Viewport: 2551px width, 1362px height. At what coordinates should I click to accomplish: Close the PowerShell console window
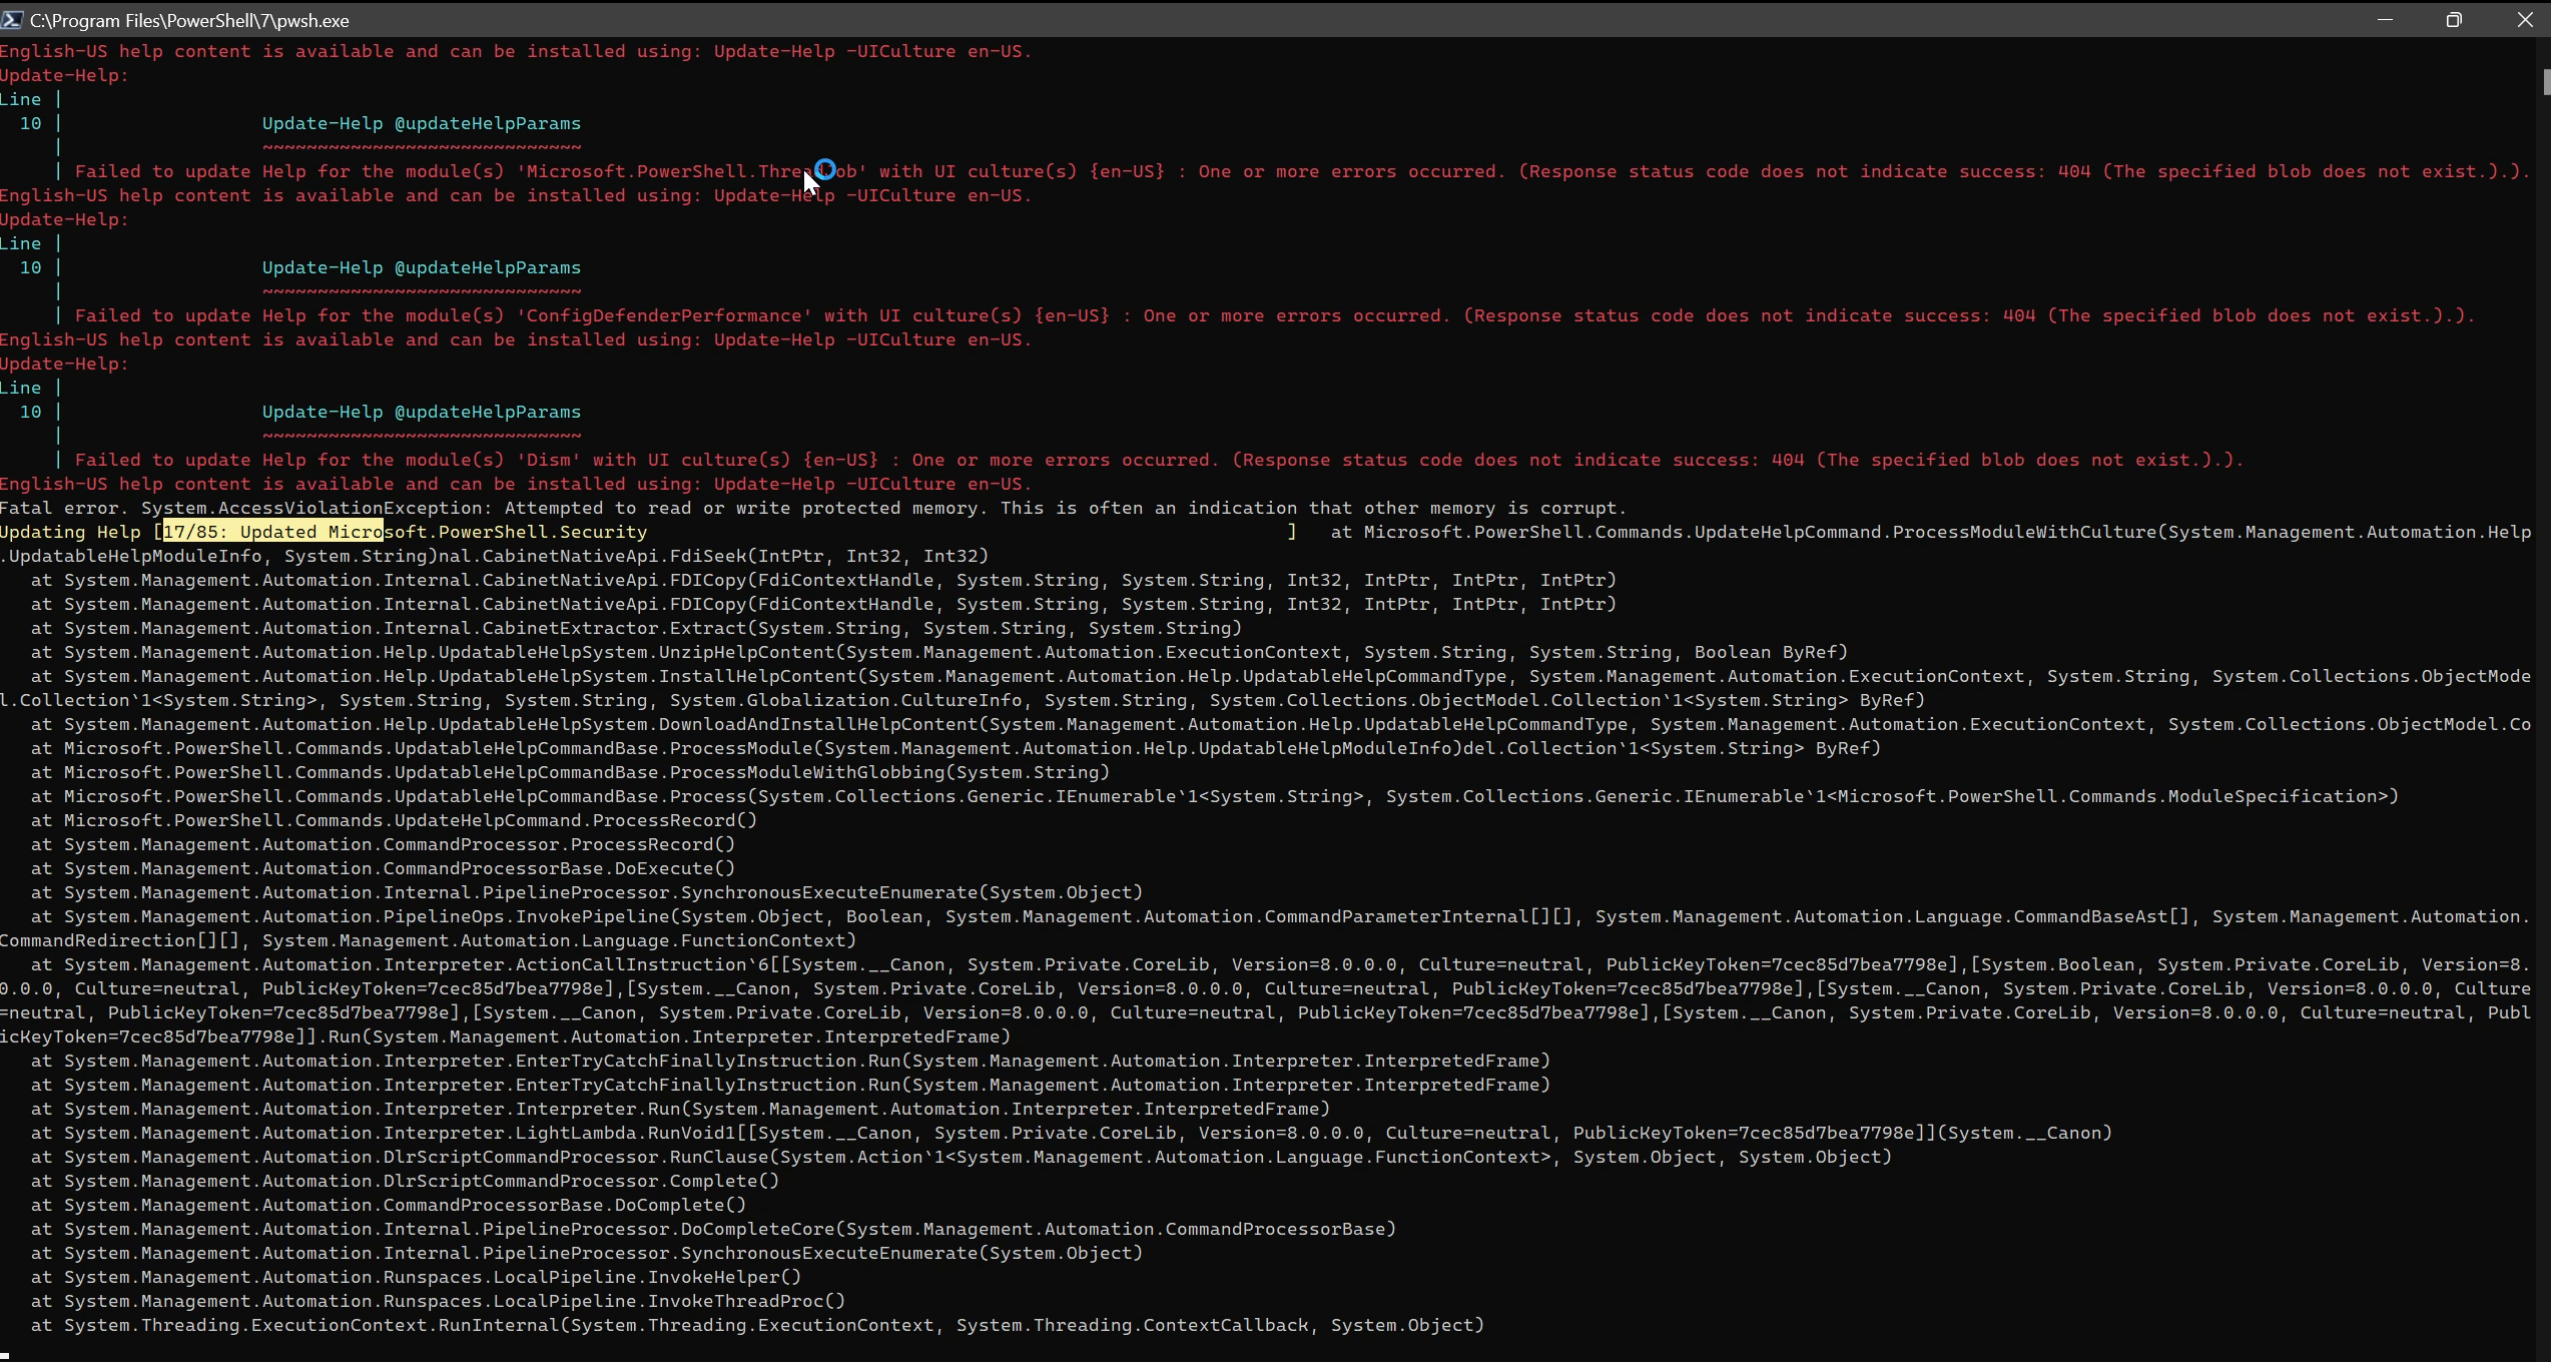pyautogui.click(x=2524, y=19)
